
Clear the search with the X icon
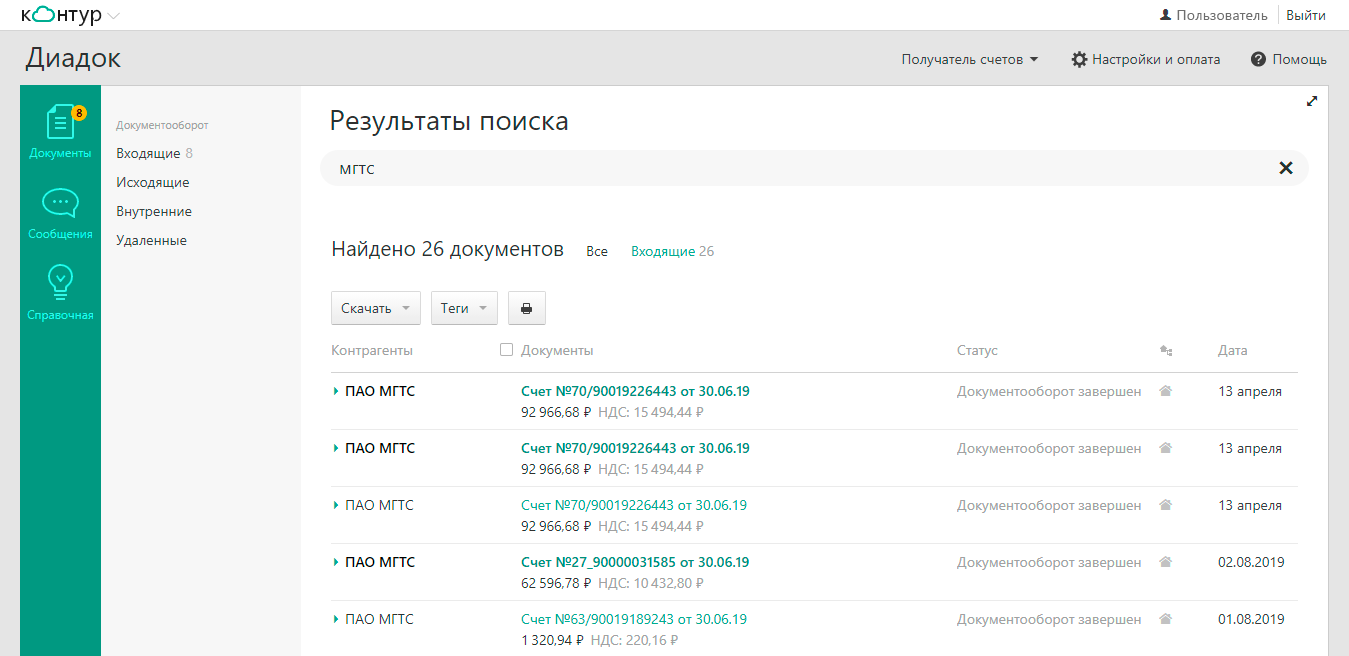(1286, 168)
